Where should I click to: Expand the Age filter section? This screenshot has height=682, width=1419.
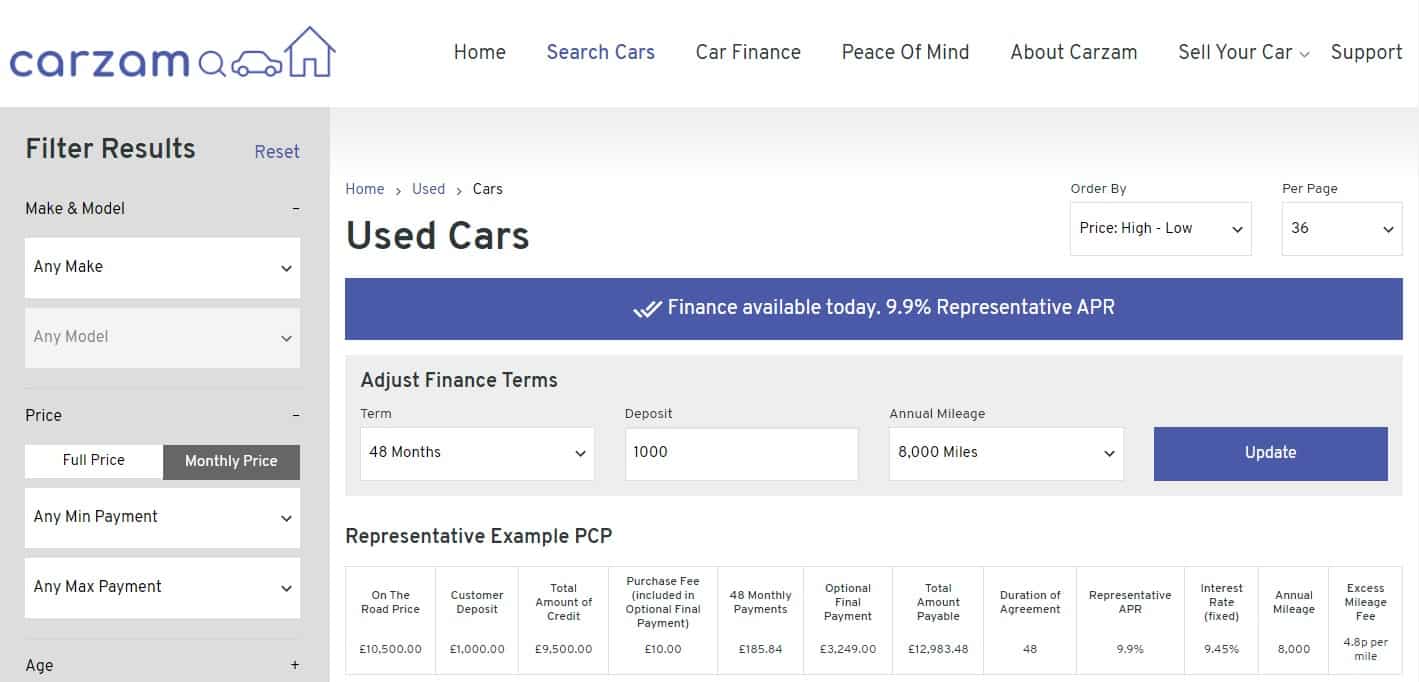point(295,665)
